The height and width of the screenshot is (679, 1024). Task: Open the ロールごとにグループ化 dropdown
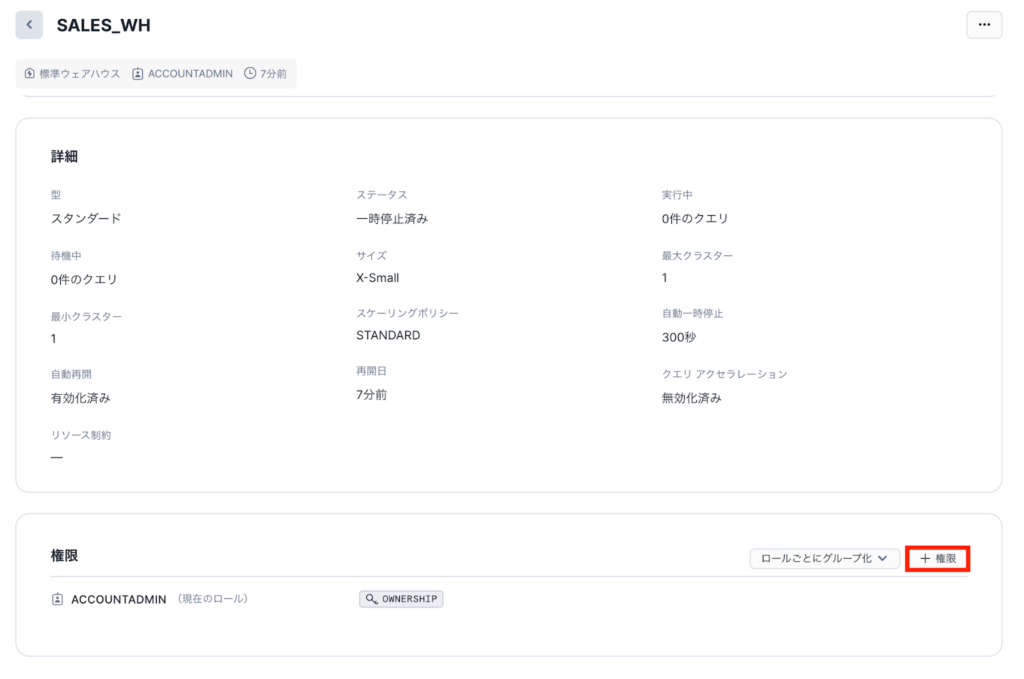coord(824,559)
